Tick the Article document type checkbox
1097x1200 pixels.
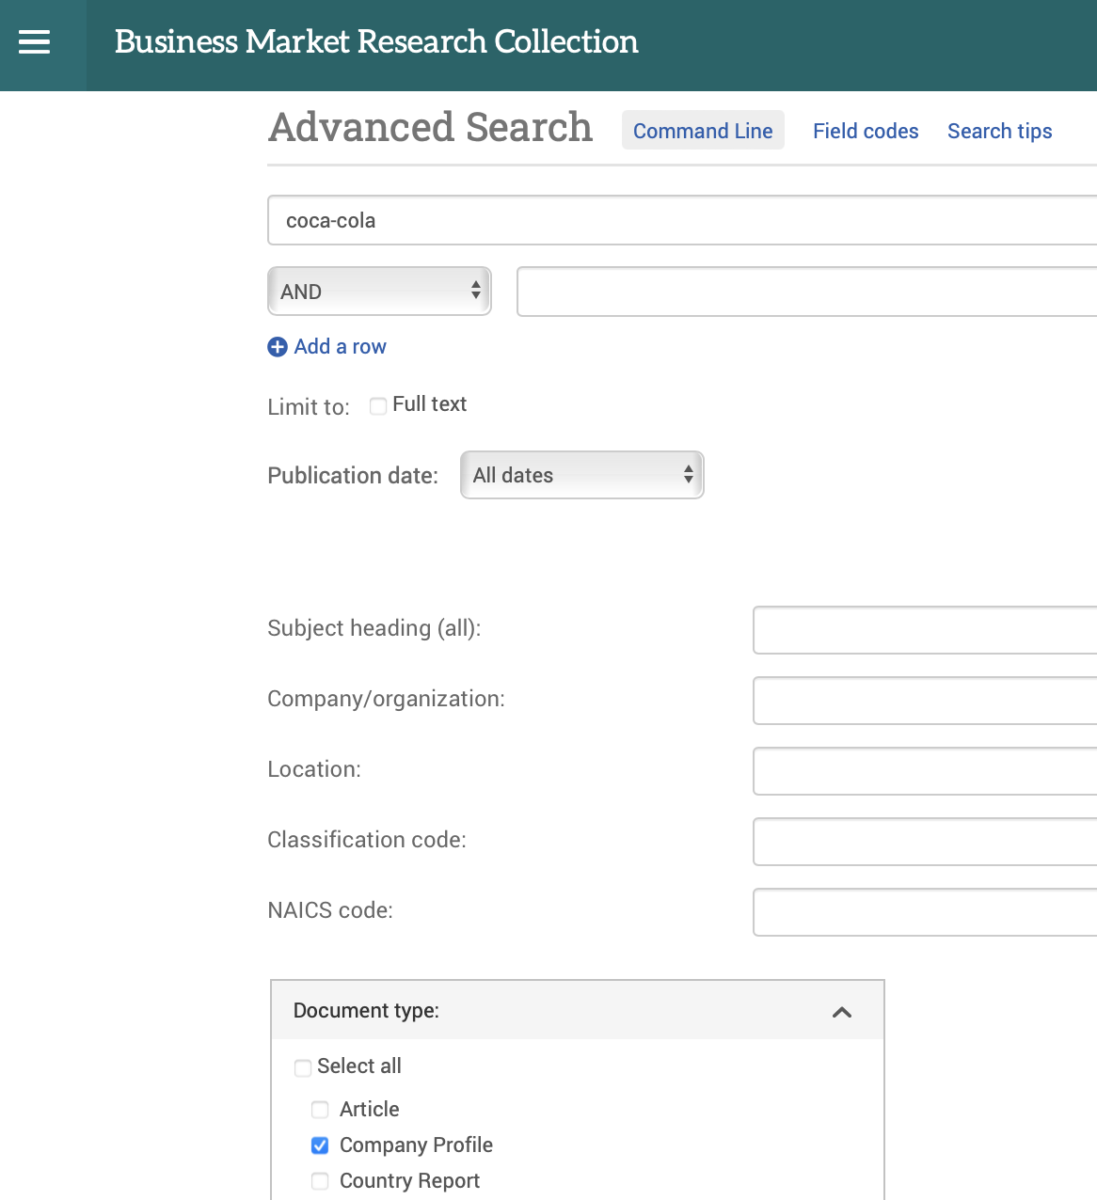[x=320, y=1109]
